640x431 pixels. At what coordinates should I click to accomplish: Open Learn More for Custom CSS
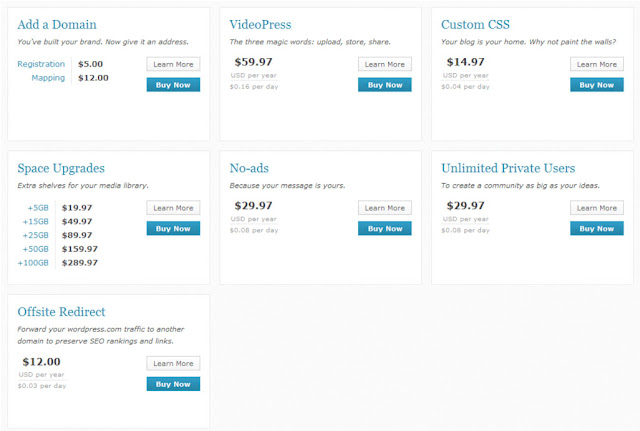click(x=597, y=64)
